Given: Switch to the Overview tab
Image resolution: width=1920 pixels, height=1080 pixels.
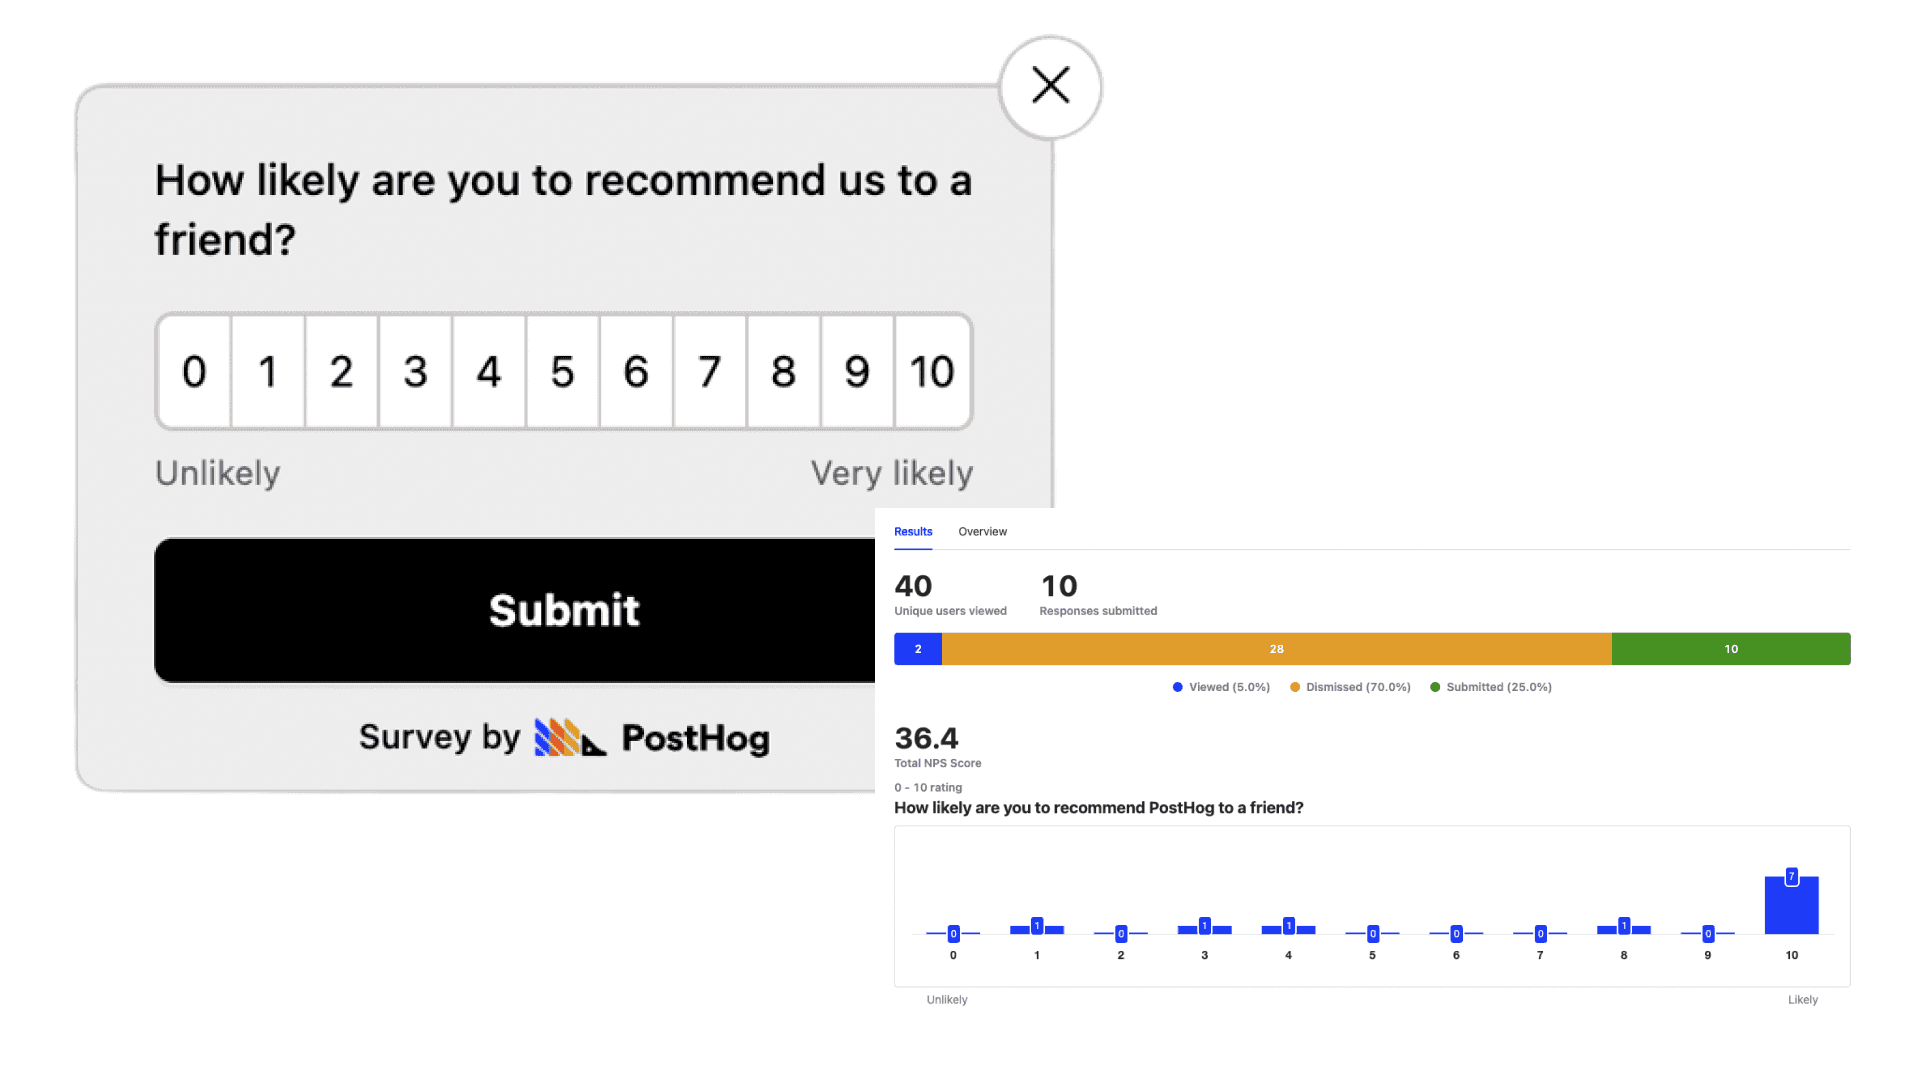Looking at the screenshot, I should 982,532.
